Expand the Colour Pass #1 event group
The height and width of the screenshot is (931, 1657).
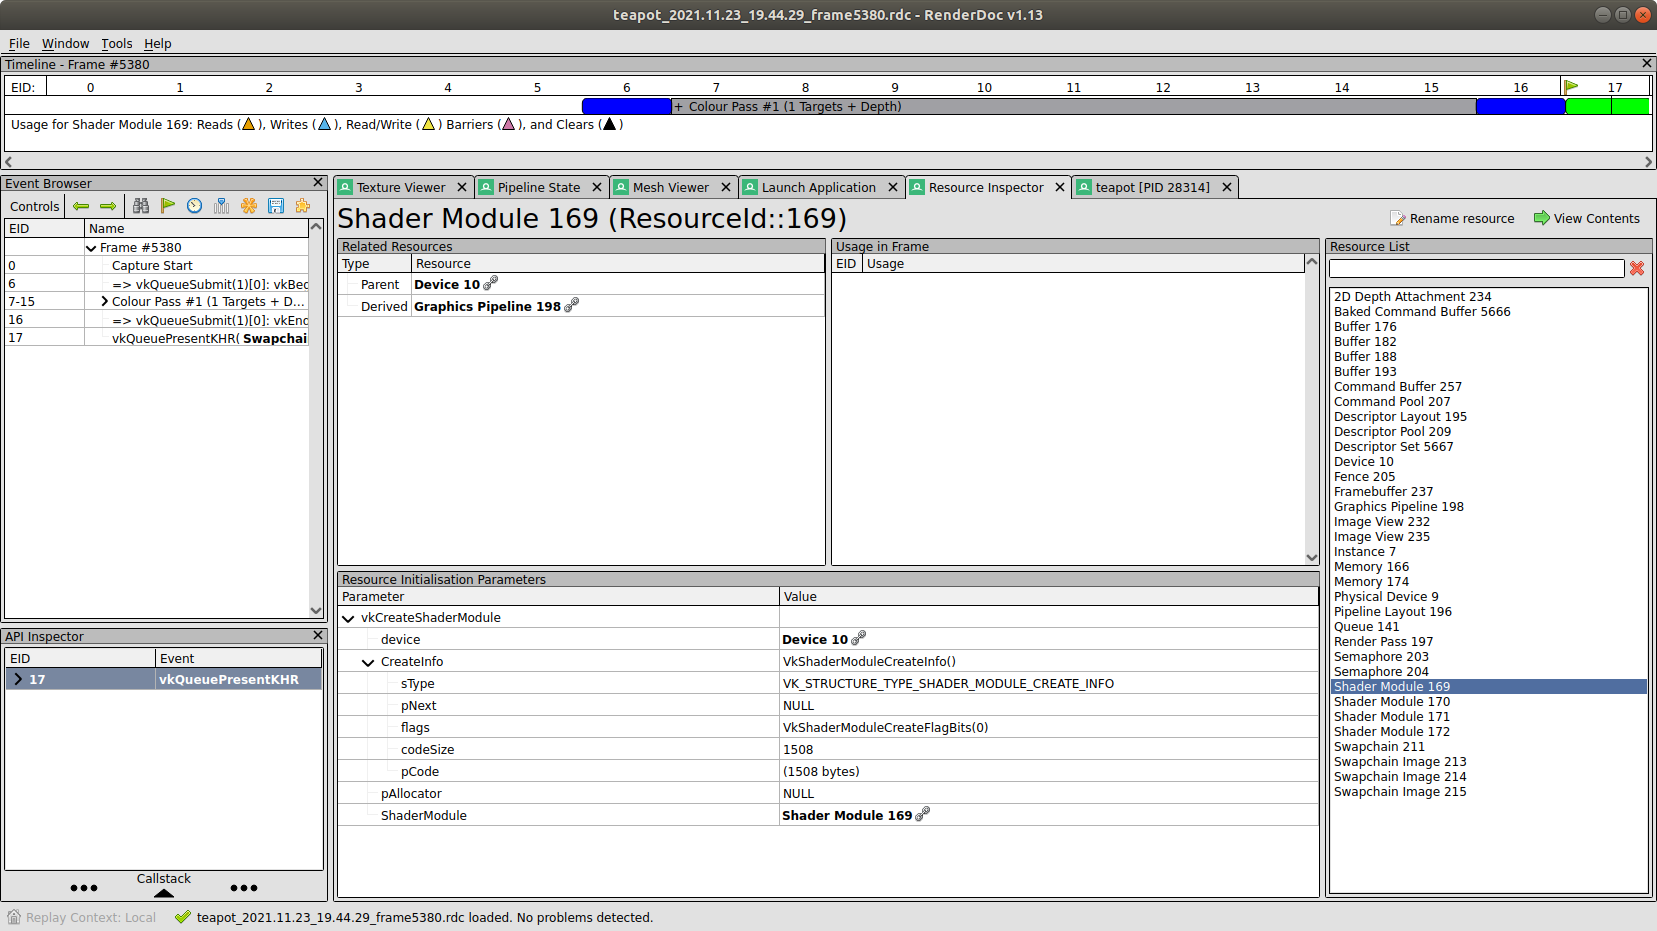point(104,302)
